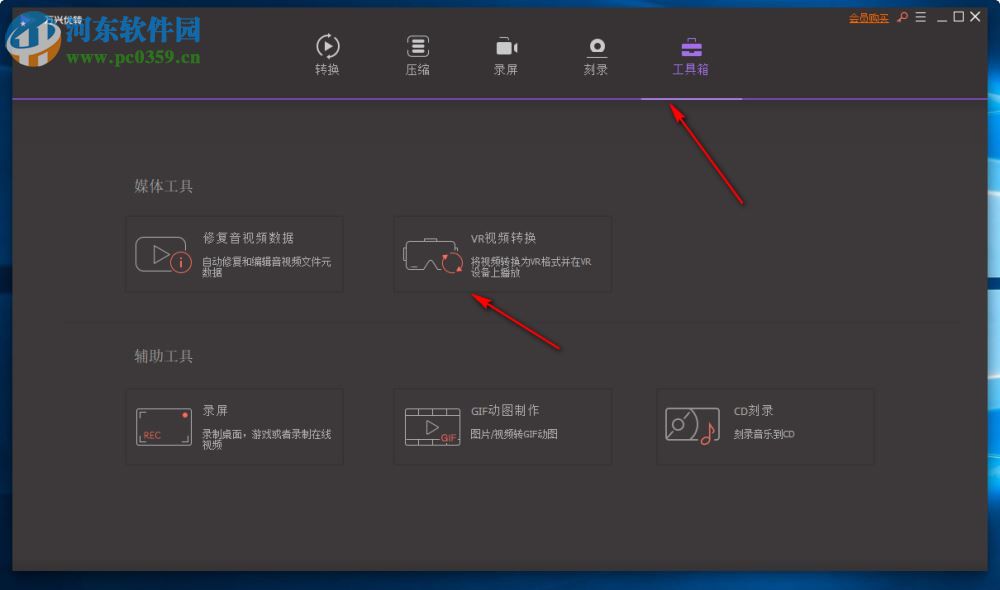Click the GIF动图制作 tool card
Image resolution: width=1000 pixels, height=590 pixels.
(x=503, y=425)
